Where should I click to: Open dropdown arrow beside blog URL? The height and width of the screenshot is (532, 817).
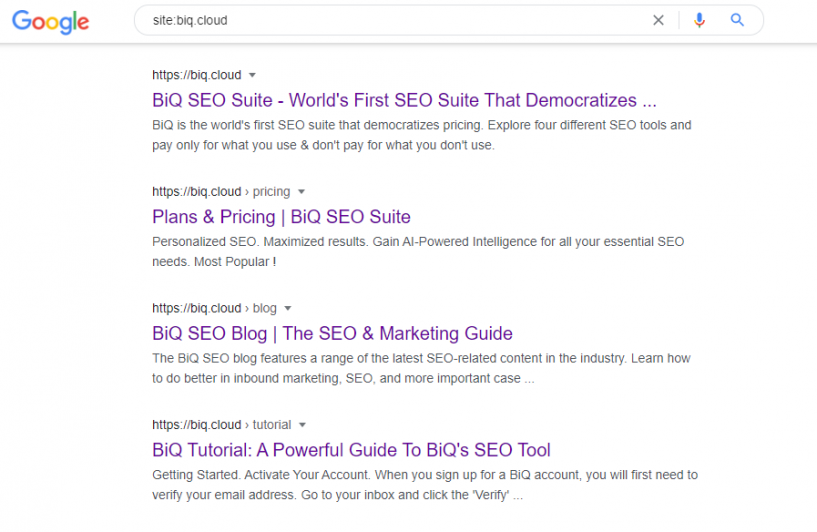click(x=288, y=308)
